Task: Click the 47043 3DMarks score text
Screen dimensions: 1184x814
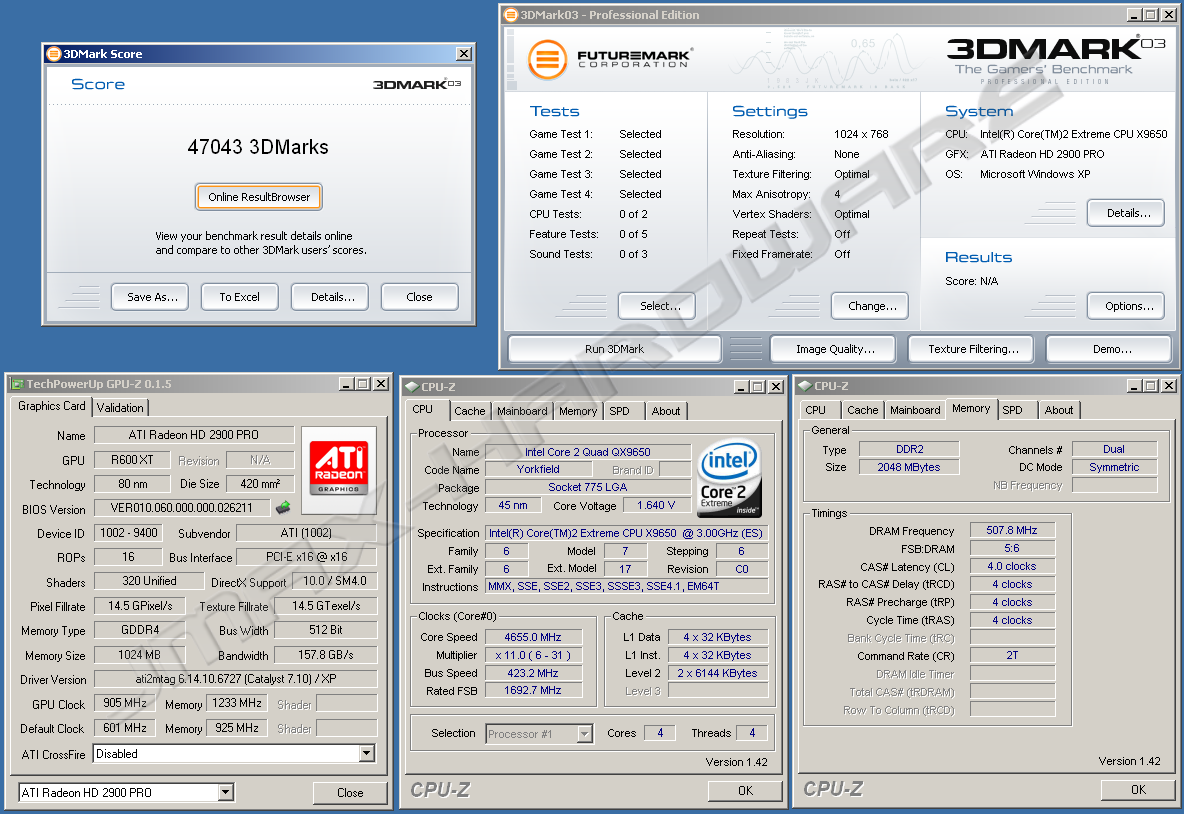Action: (x=258, y=147)
